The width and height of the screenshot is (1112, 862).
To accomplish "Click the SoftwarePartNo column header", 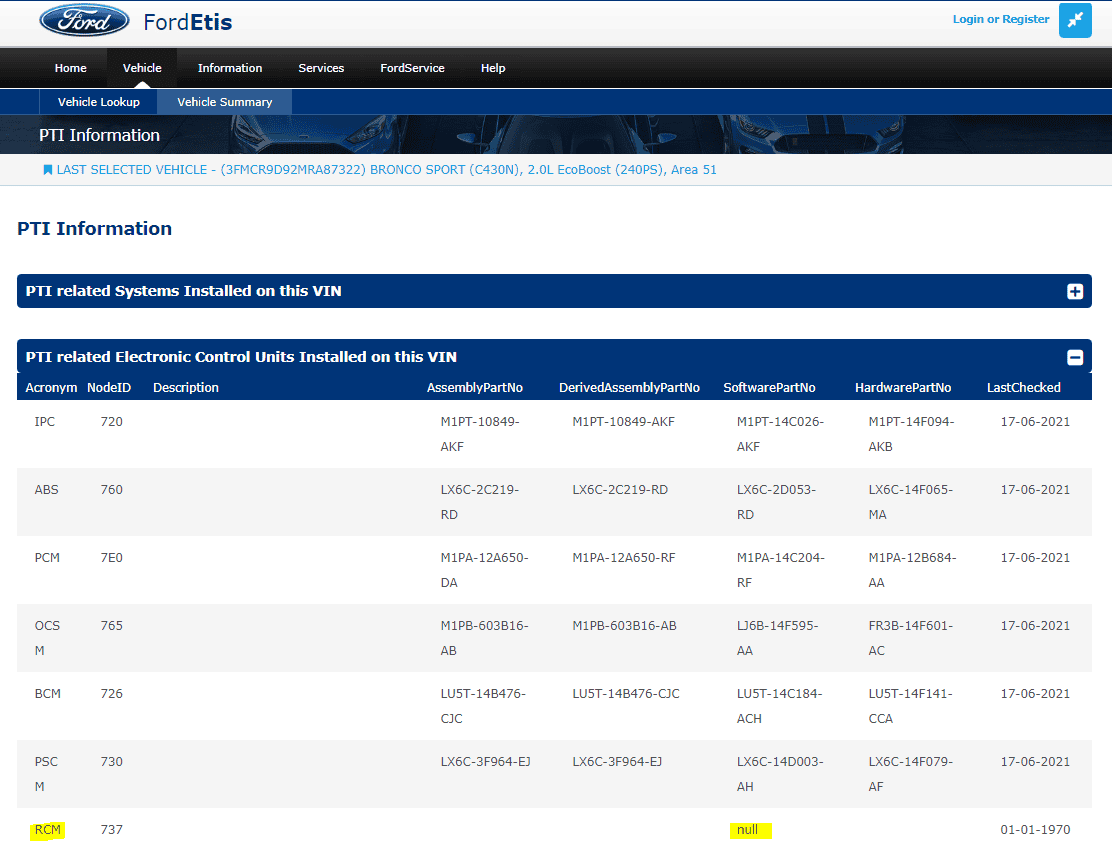I will (x=769, y=388).
